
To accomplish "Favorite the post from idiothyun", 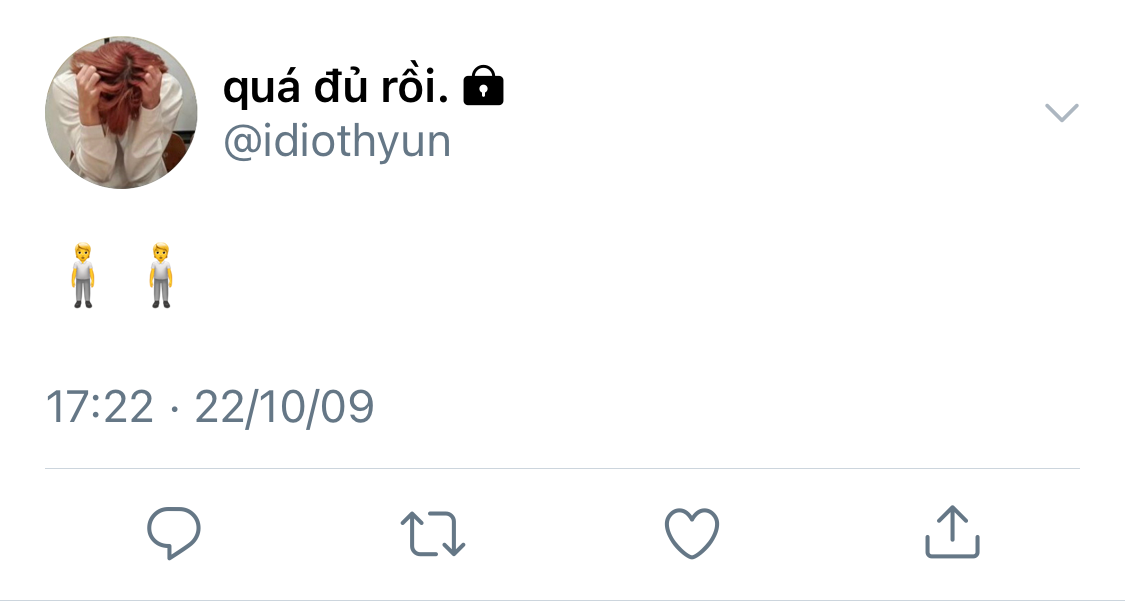I will (692, 533).
